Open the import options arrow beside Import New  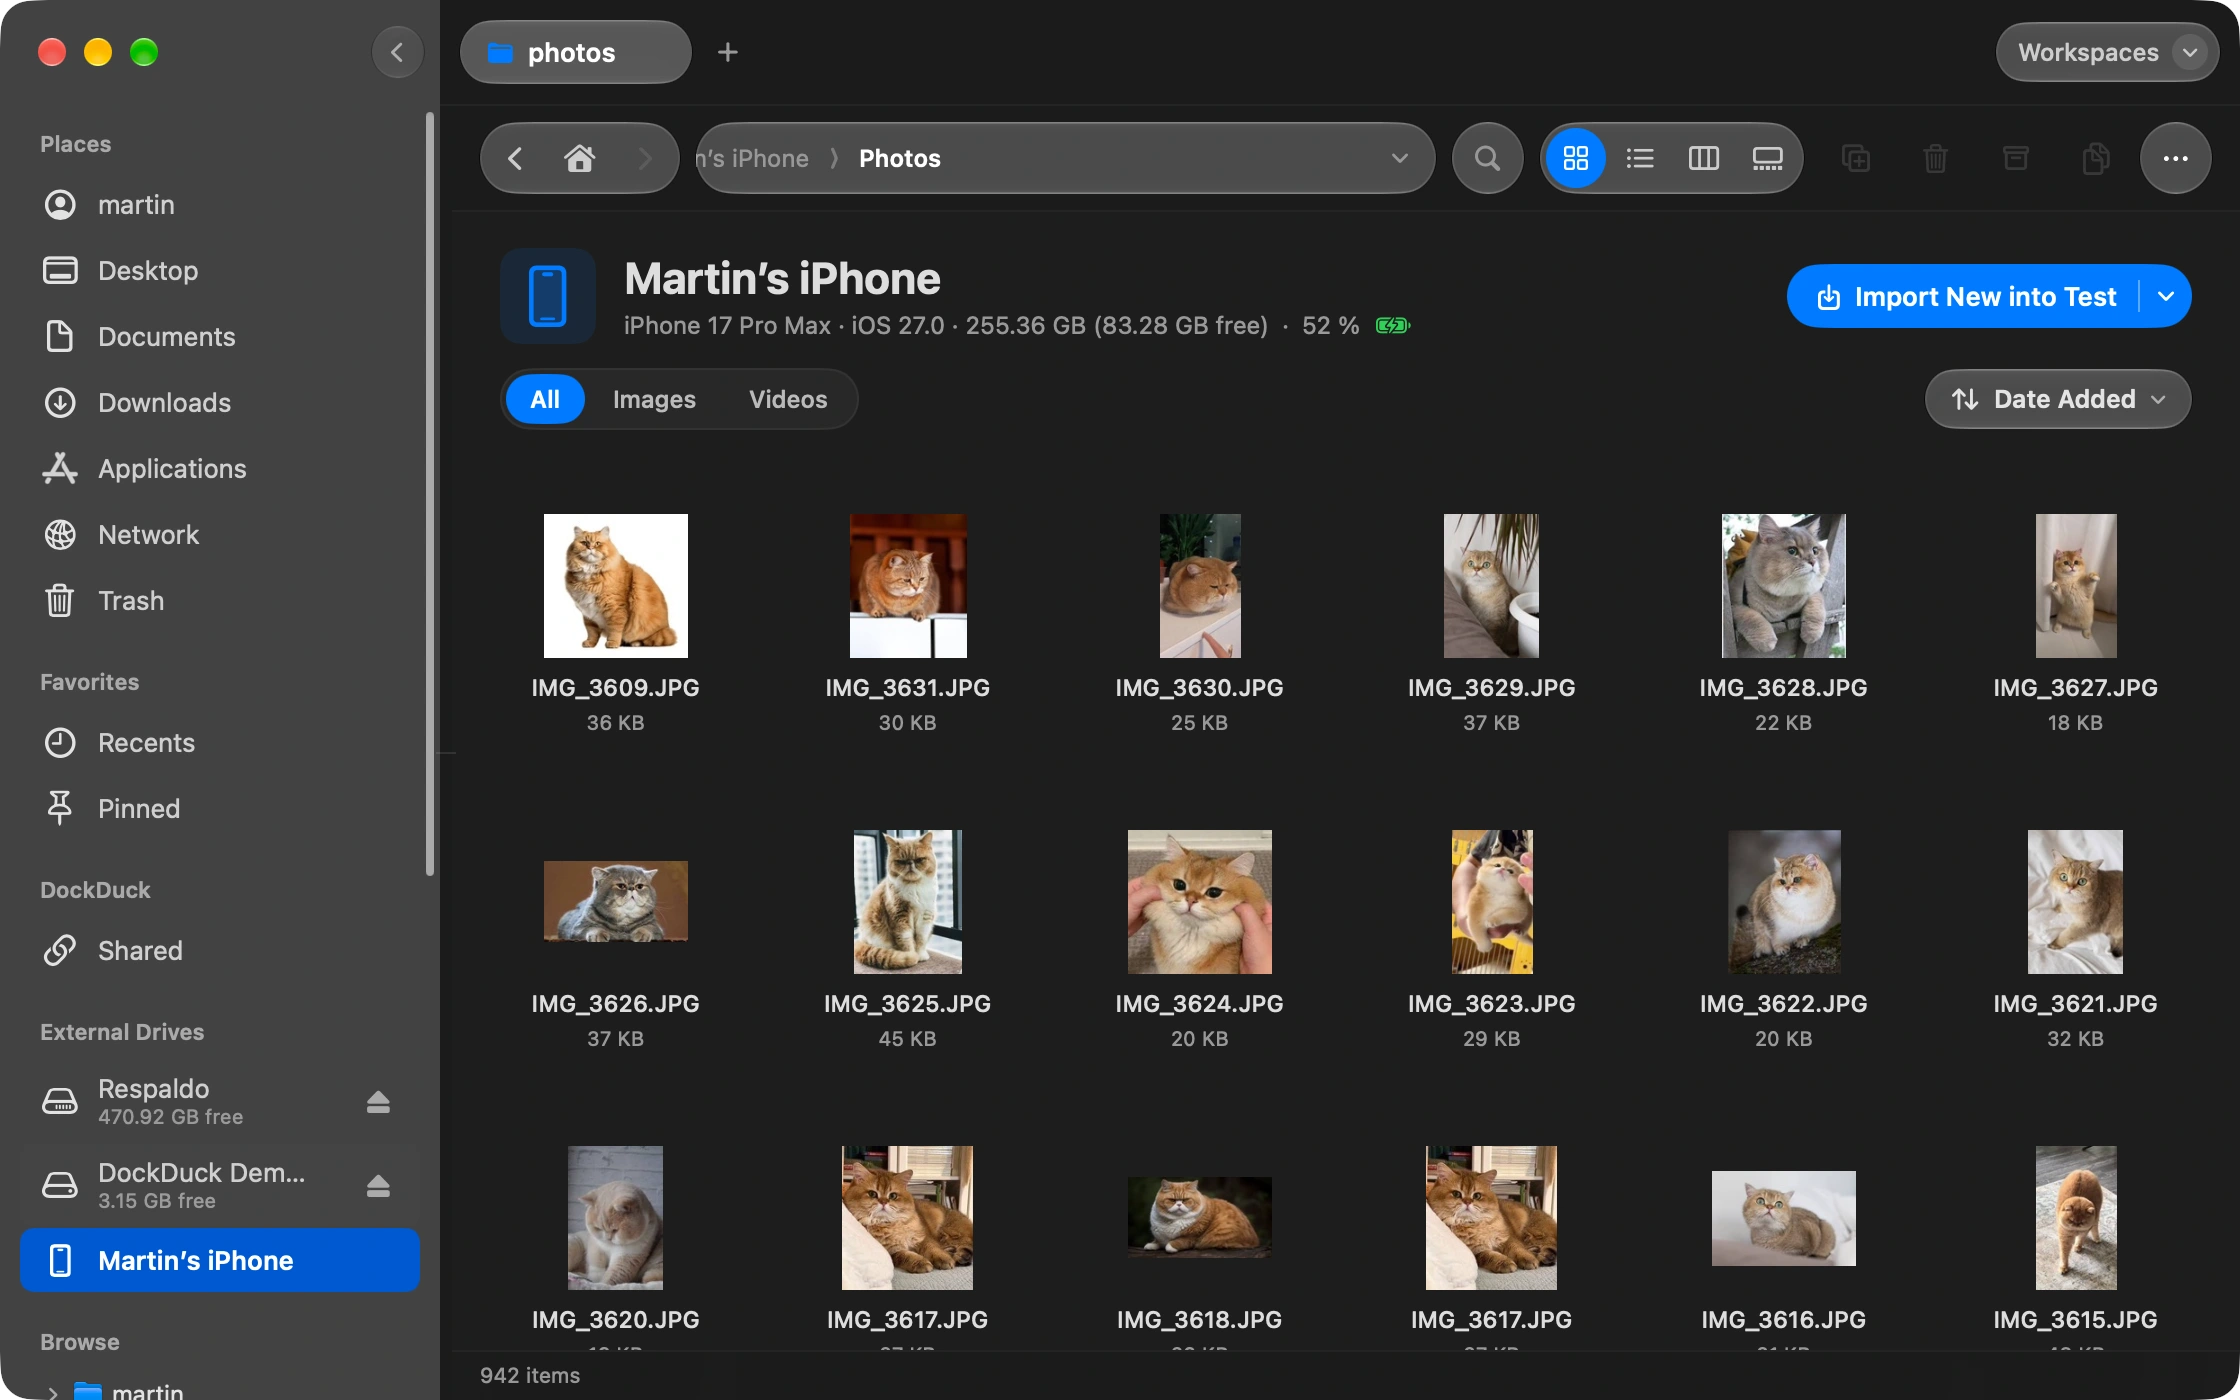2166,296
